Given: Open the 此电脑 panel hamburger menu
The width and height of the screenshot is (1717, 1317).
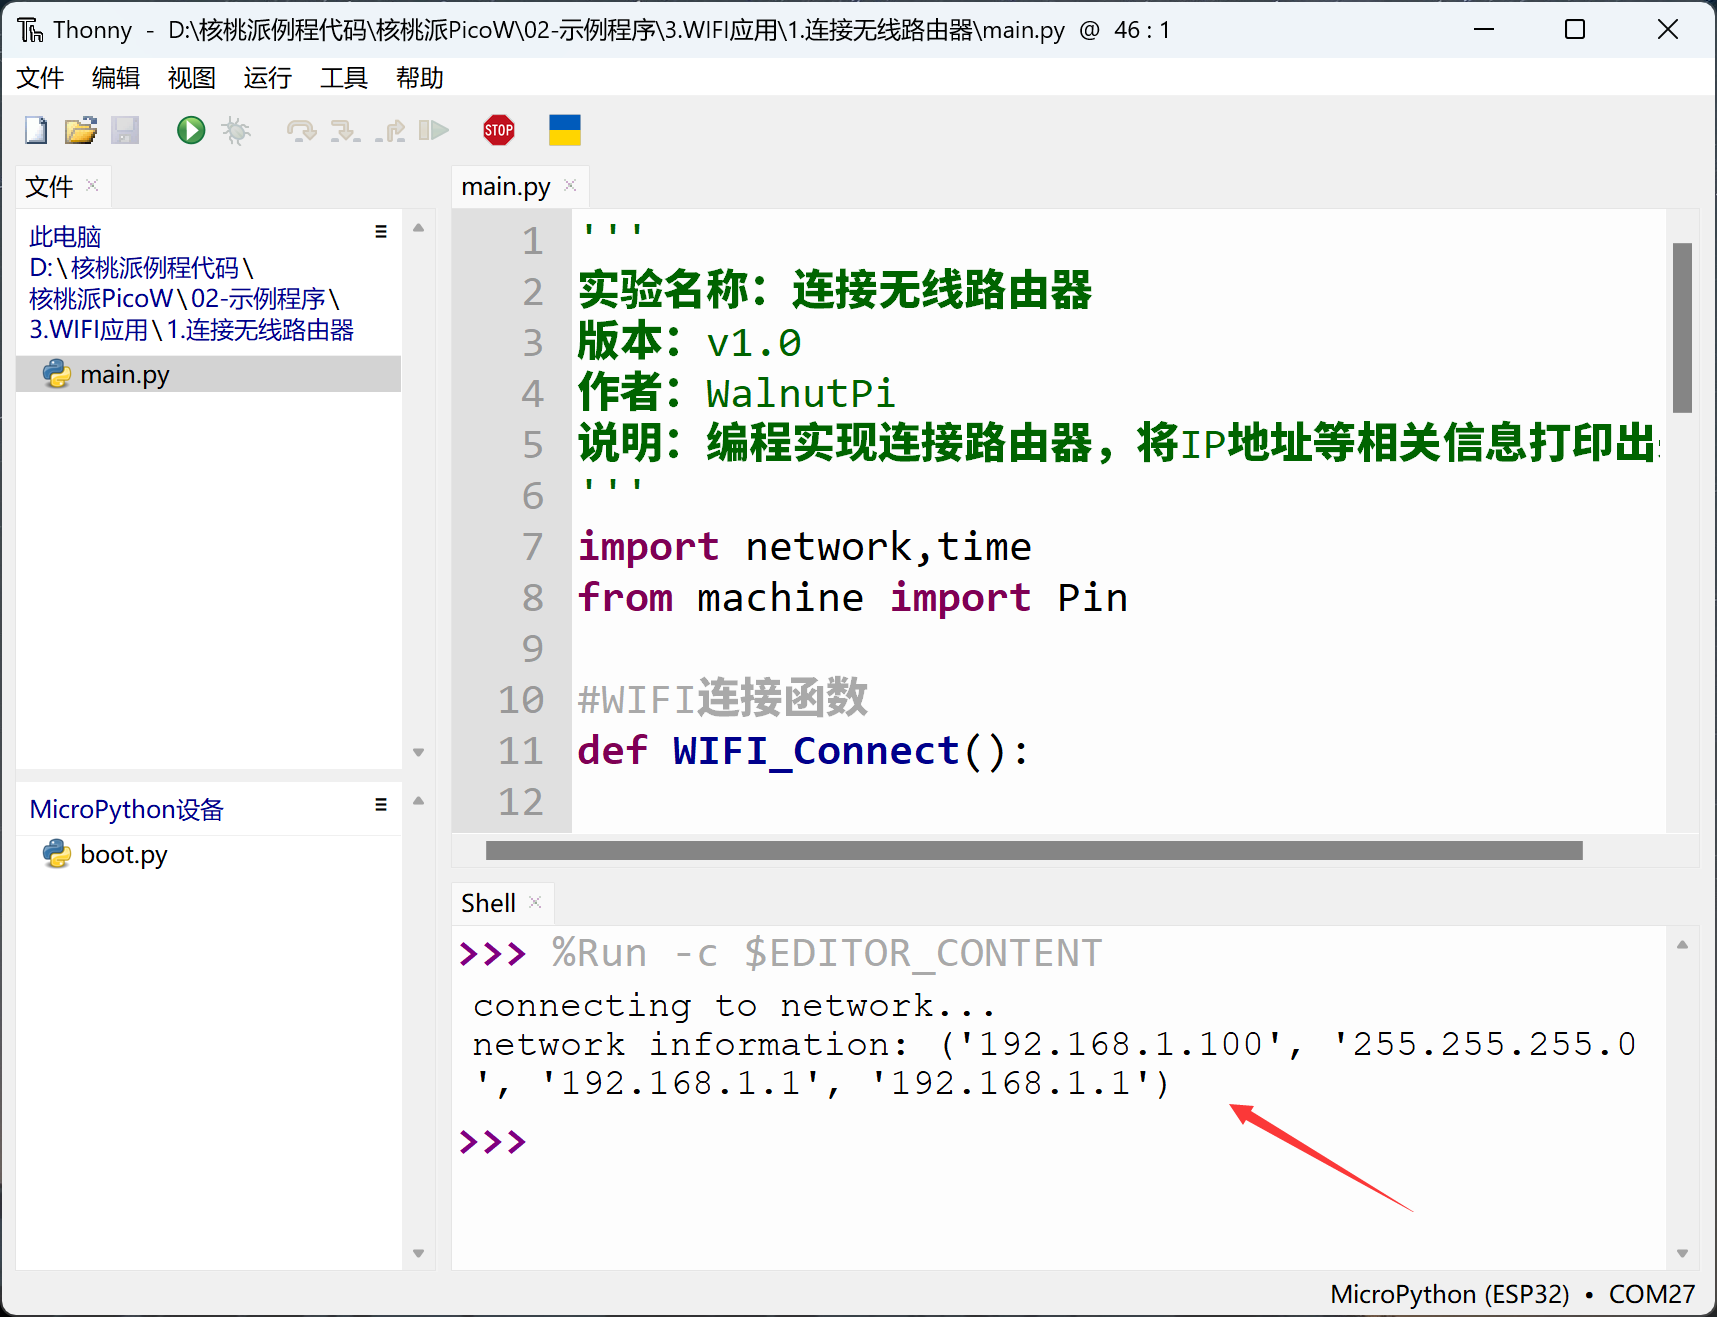Looking at the screenshot, I should 381,232.
